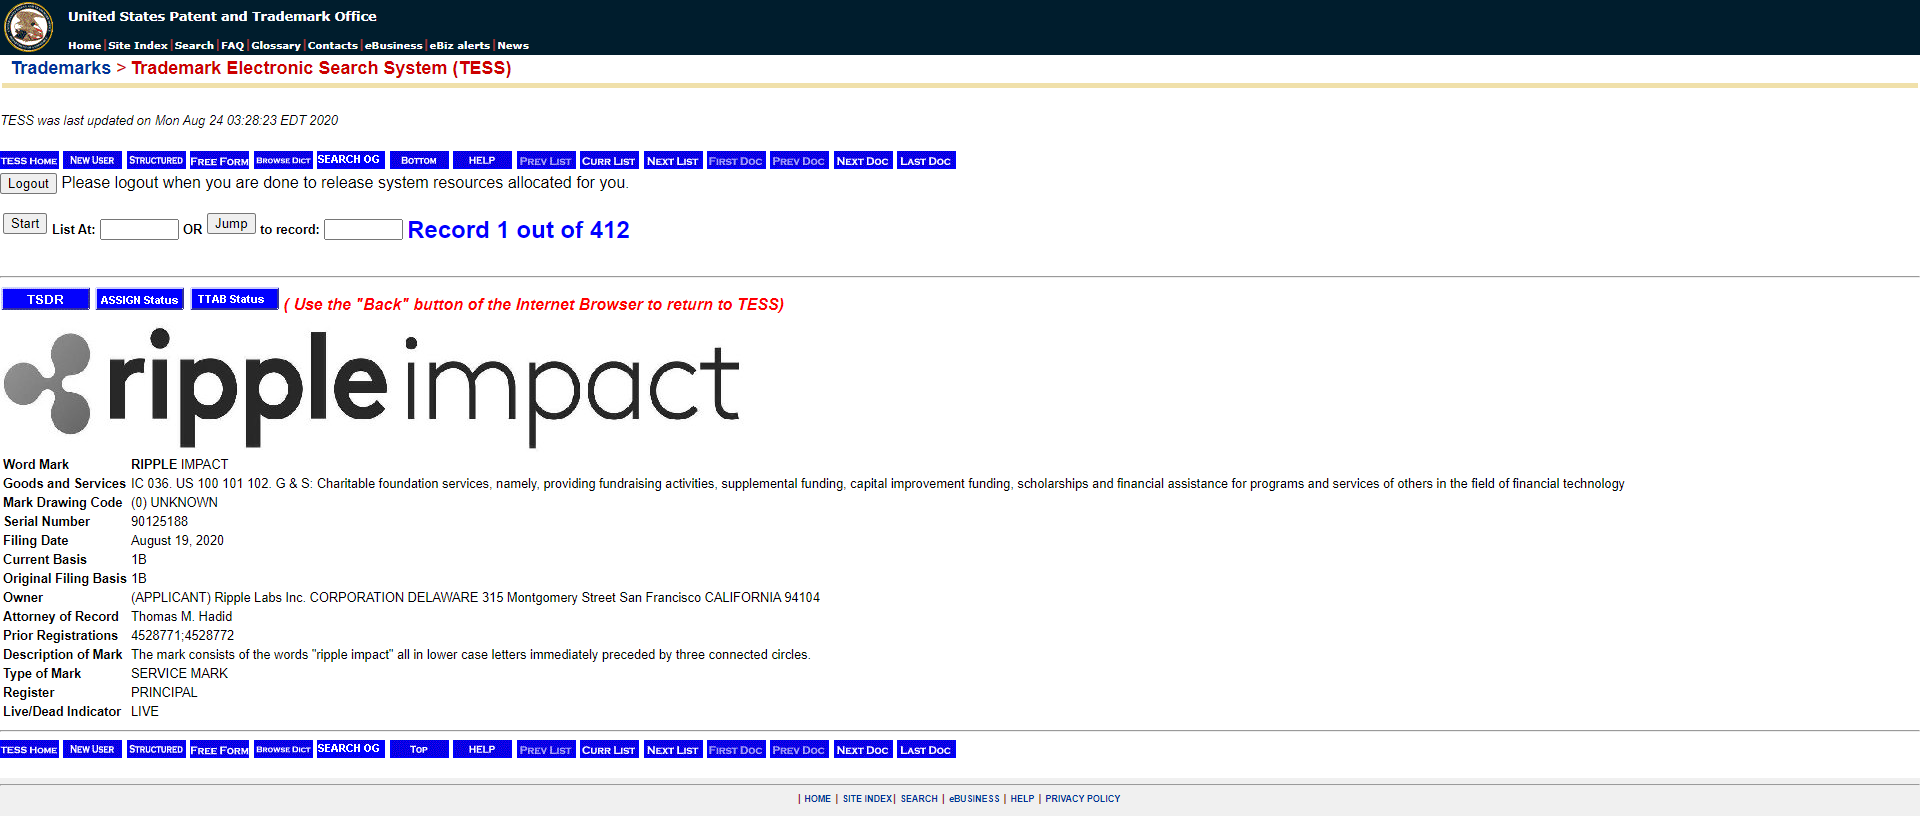This screenshot has height=816, width=1920.
Task: Open Contacts in header navigation
Action: coord(333,45)
